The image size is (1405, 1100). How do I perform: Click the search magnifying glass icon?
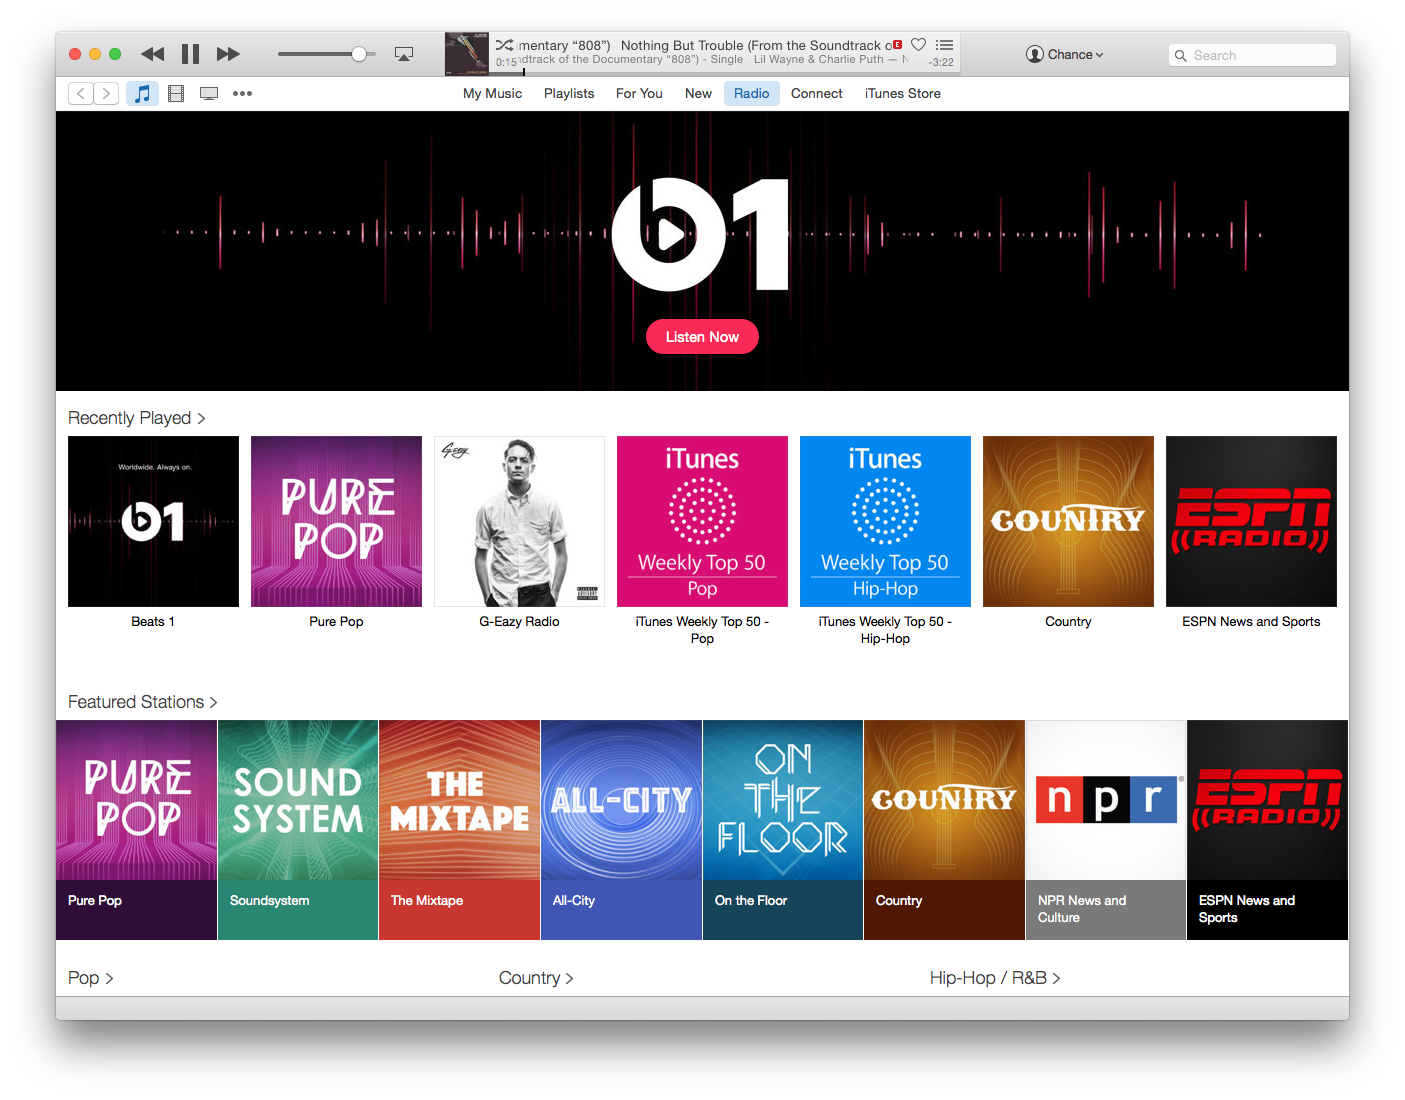click(x=1181, y=55)
